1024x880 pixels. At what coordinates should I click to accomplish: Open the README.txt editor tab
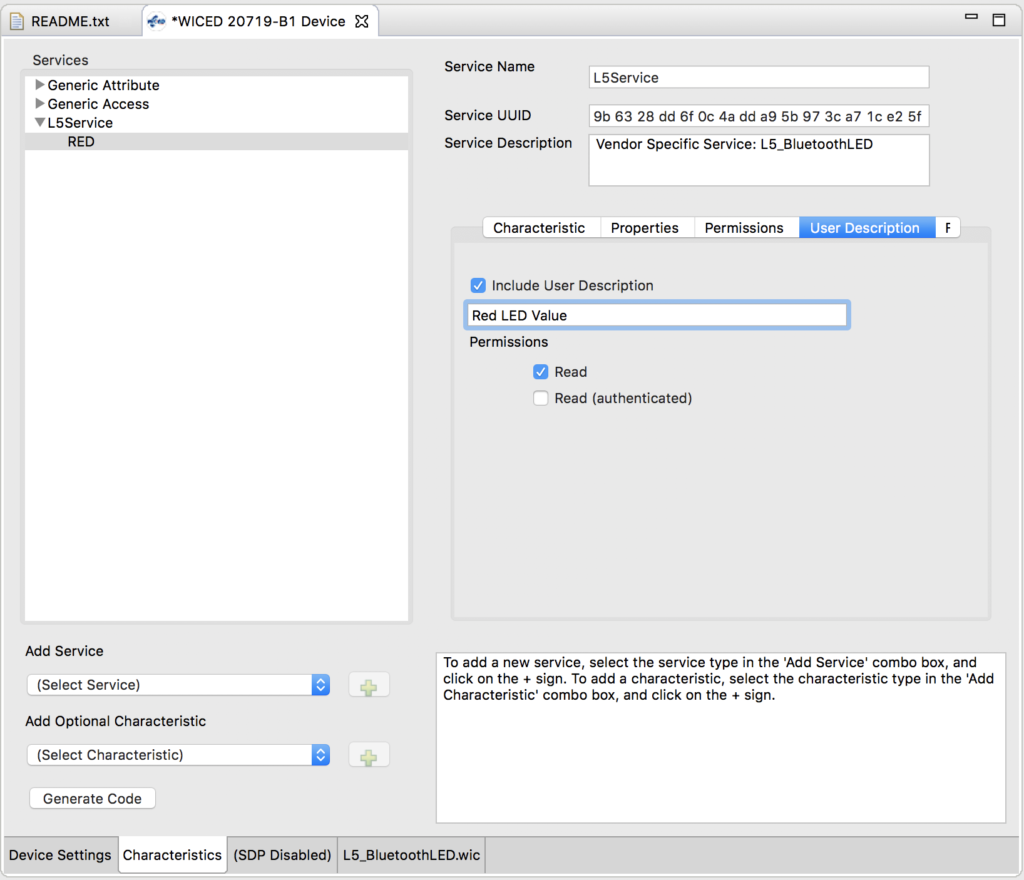pyautogui.click(x=70, y=22)
